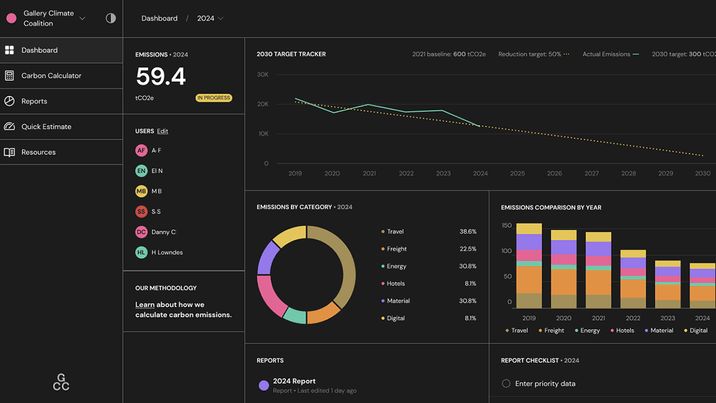Check the Enter priority data radio circle
This screenshot has height=403, width=716.
pyautogui.click(x=506, y=383)
